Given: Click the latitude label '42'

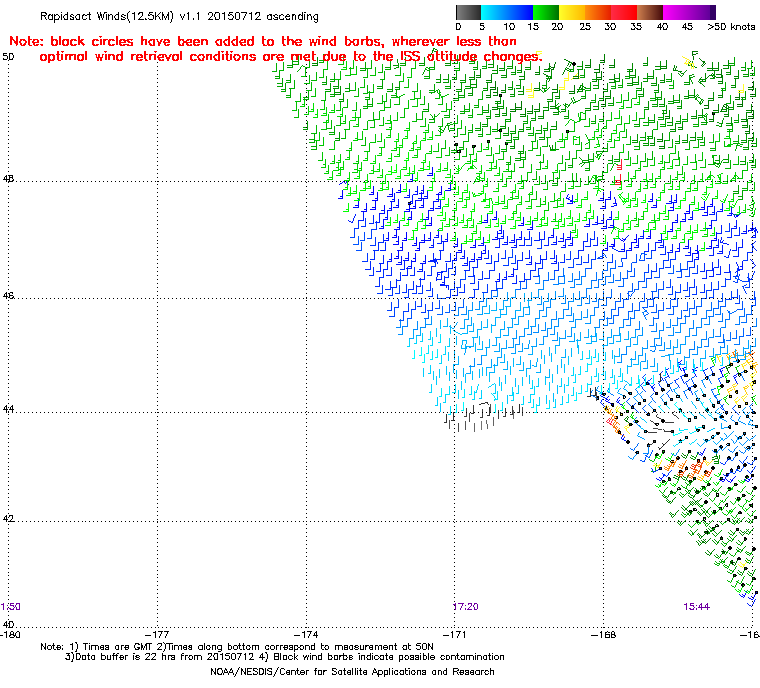Looking at the screenshot, I should tap(8, 519).
